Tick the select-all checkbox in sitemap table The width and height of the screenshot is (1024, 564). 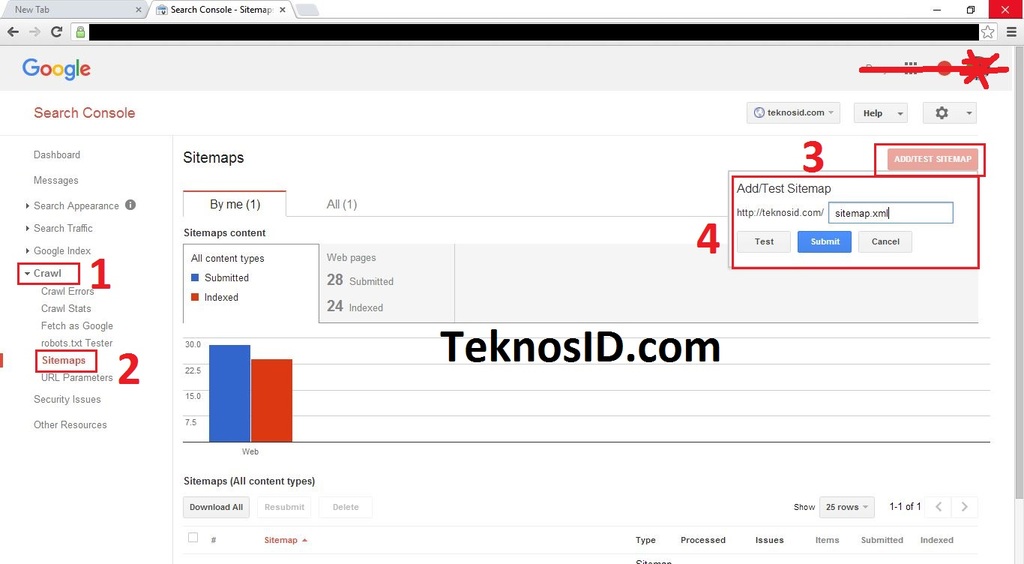(193, 537)
